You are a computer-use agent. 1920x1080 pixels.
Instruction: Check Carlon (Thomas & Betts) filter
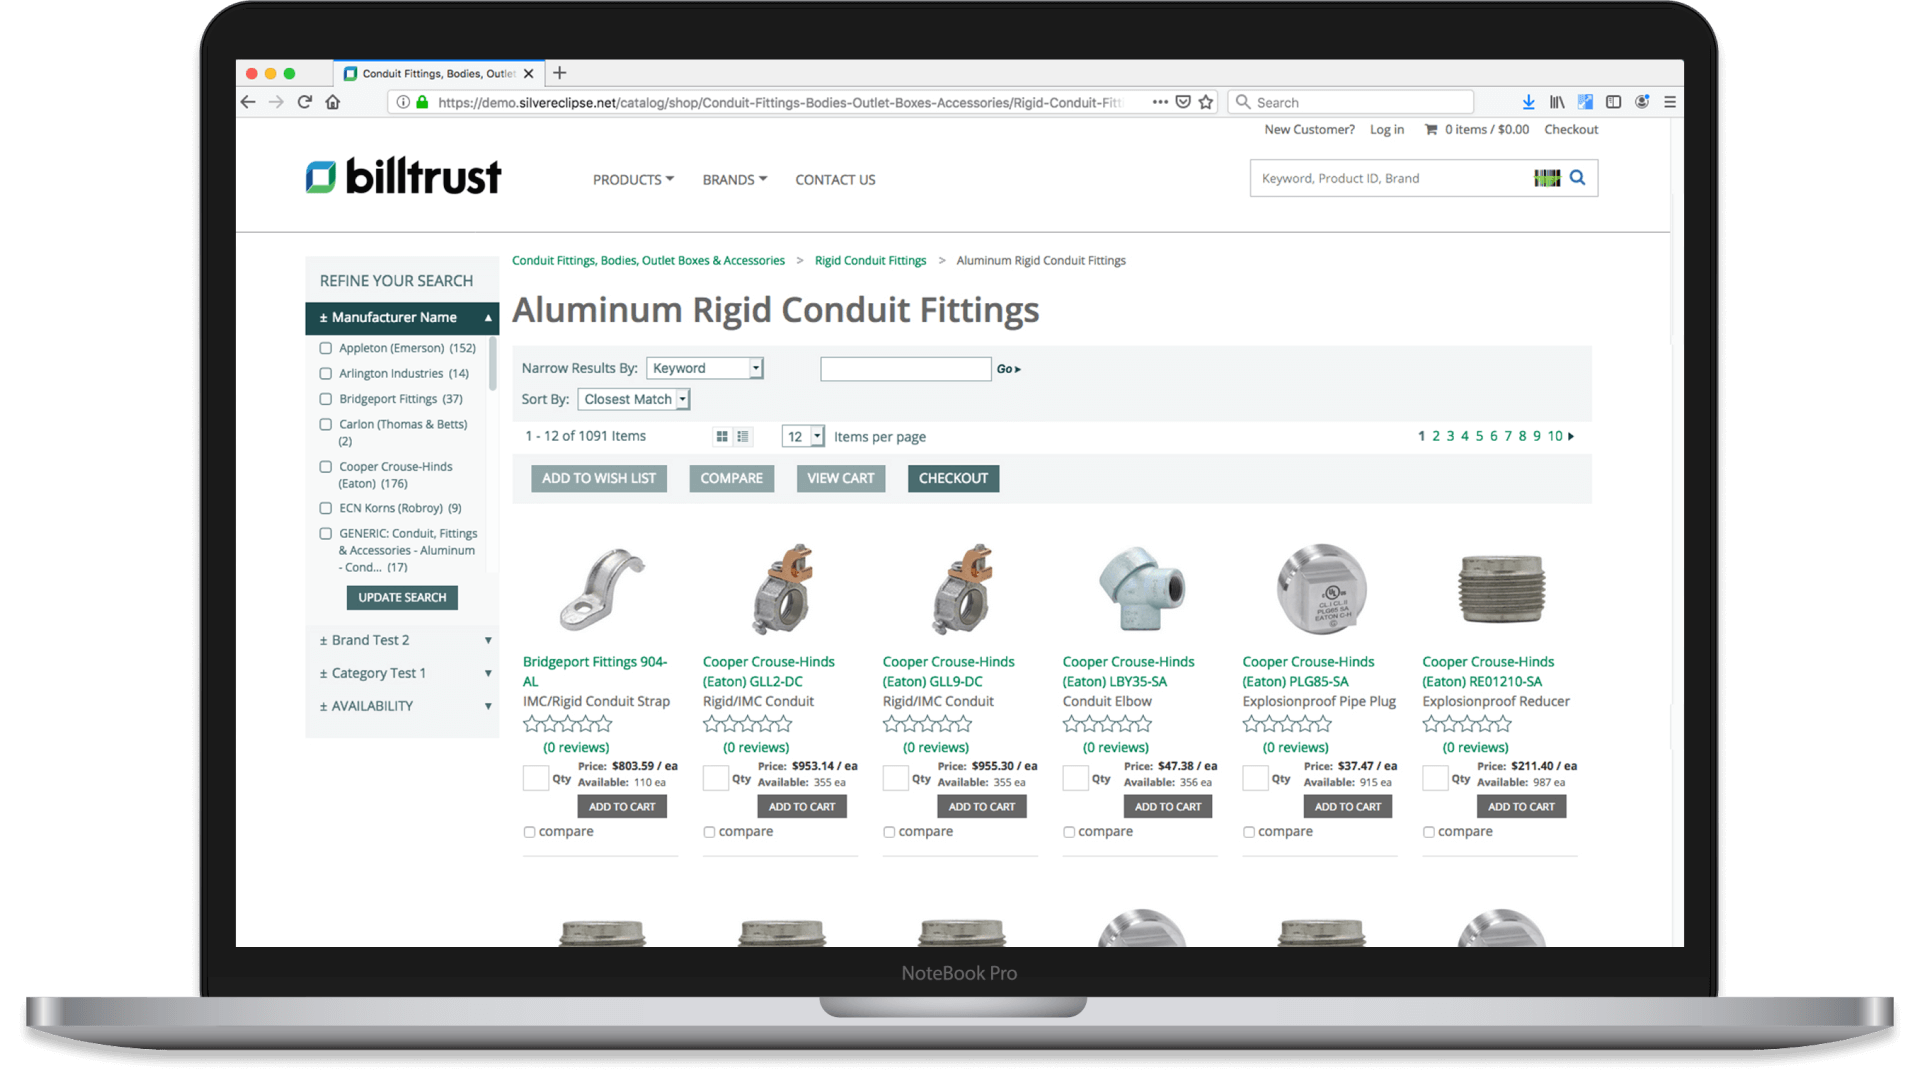pyautogui.click(x=325, y=425)
